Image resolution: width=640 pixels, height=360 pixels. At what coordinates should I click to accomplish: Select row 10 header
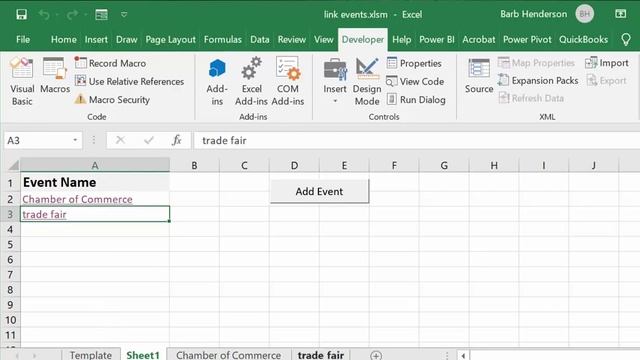10,320
